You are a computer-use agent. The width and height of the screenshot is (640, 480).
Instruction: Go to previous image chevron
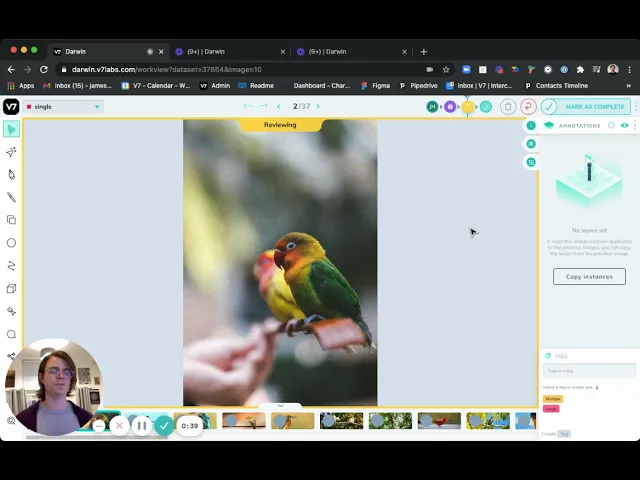pyautogui.click(x=279, y=107)
